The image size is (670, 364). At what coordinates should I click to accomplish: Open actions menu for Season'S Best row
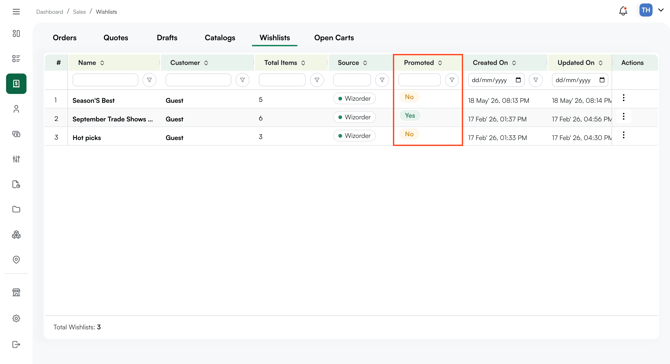(x=623, y=98)
